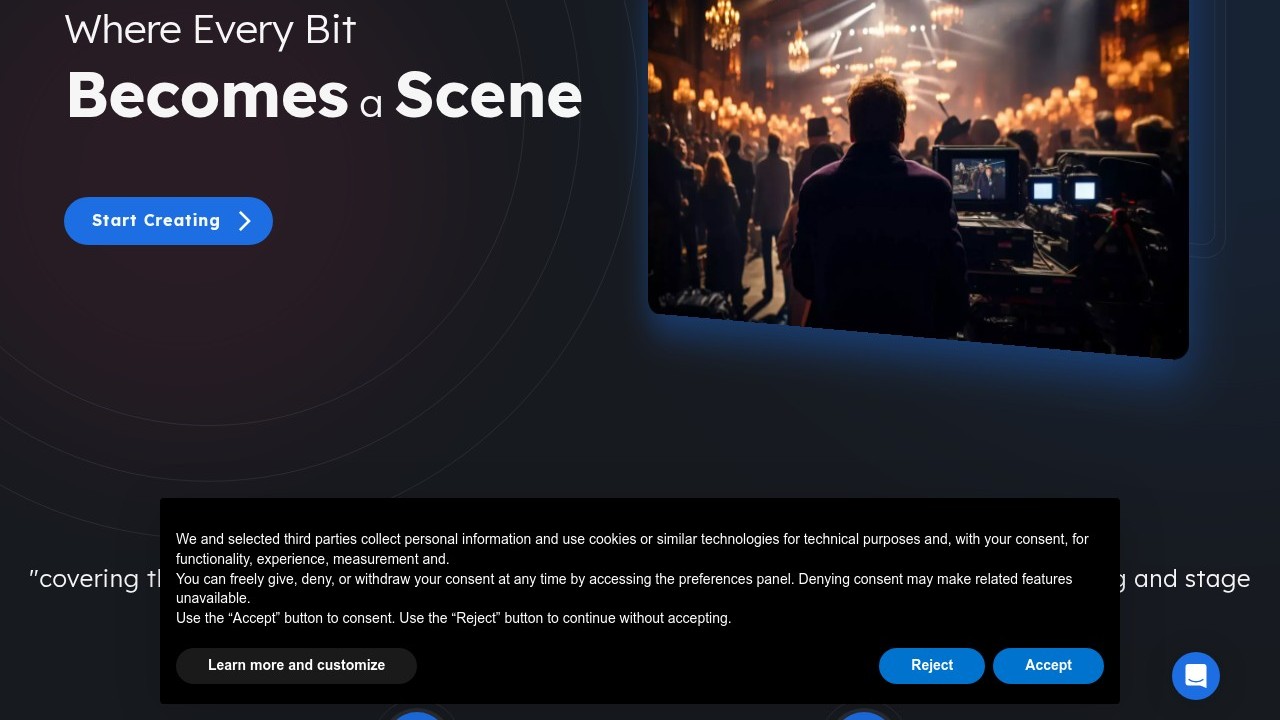The image size is (1280, 720).
Task: Open Learn more and customize preferences
Action: coord(296,666)
